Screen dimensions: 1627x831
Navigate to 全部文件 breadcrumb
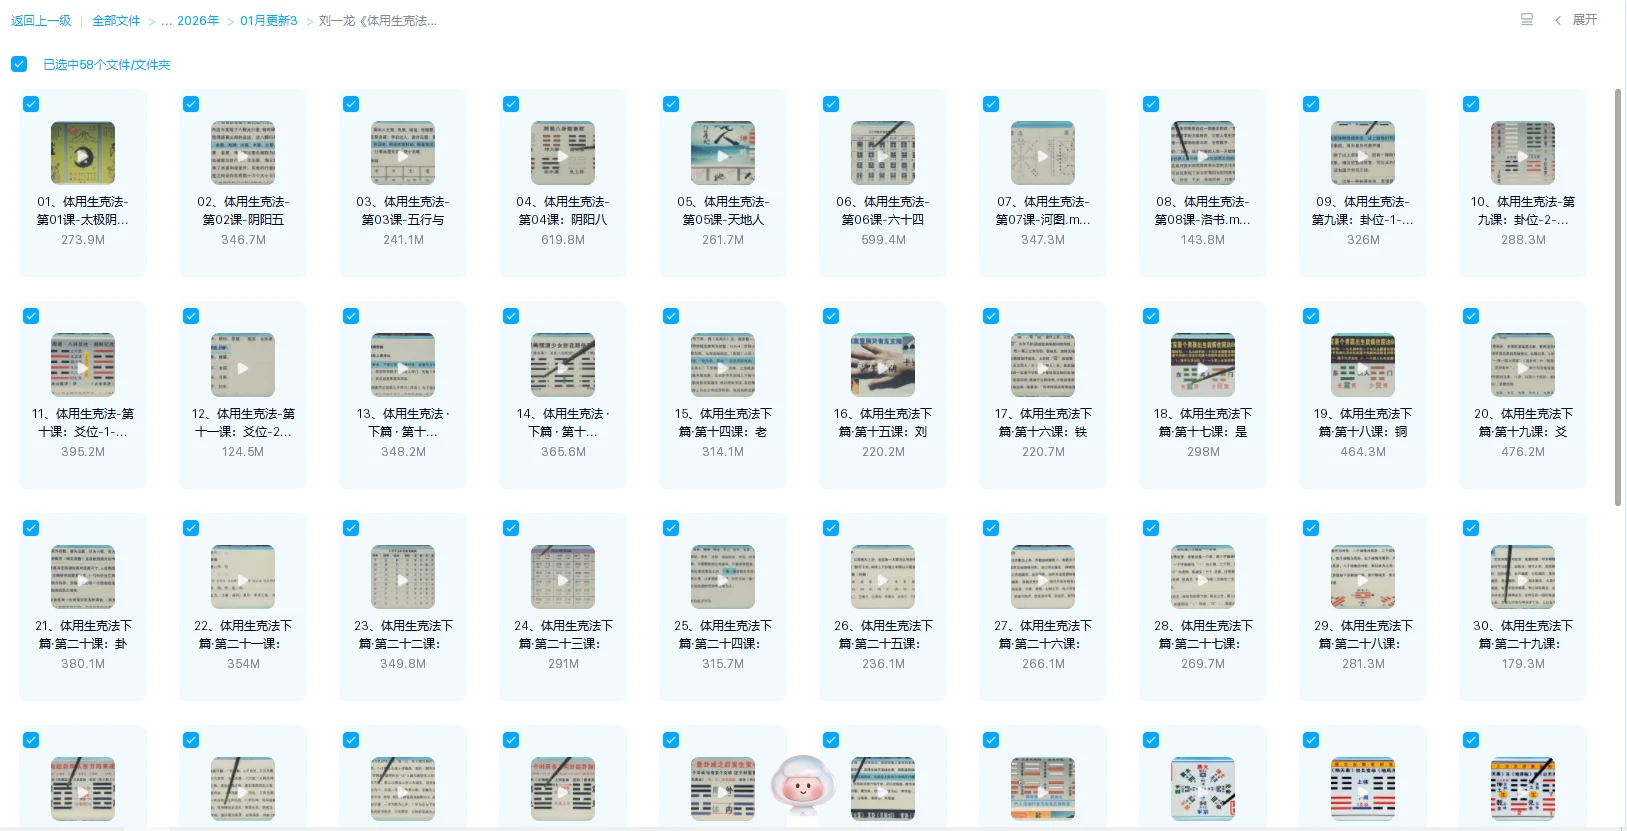click(x=116, y=20)
